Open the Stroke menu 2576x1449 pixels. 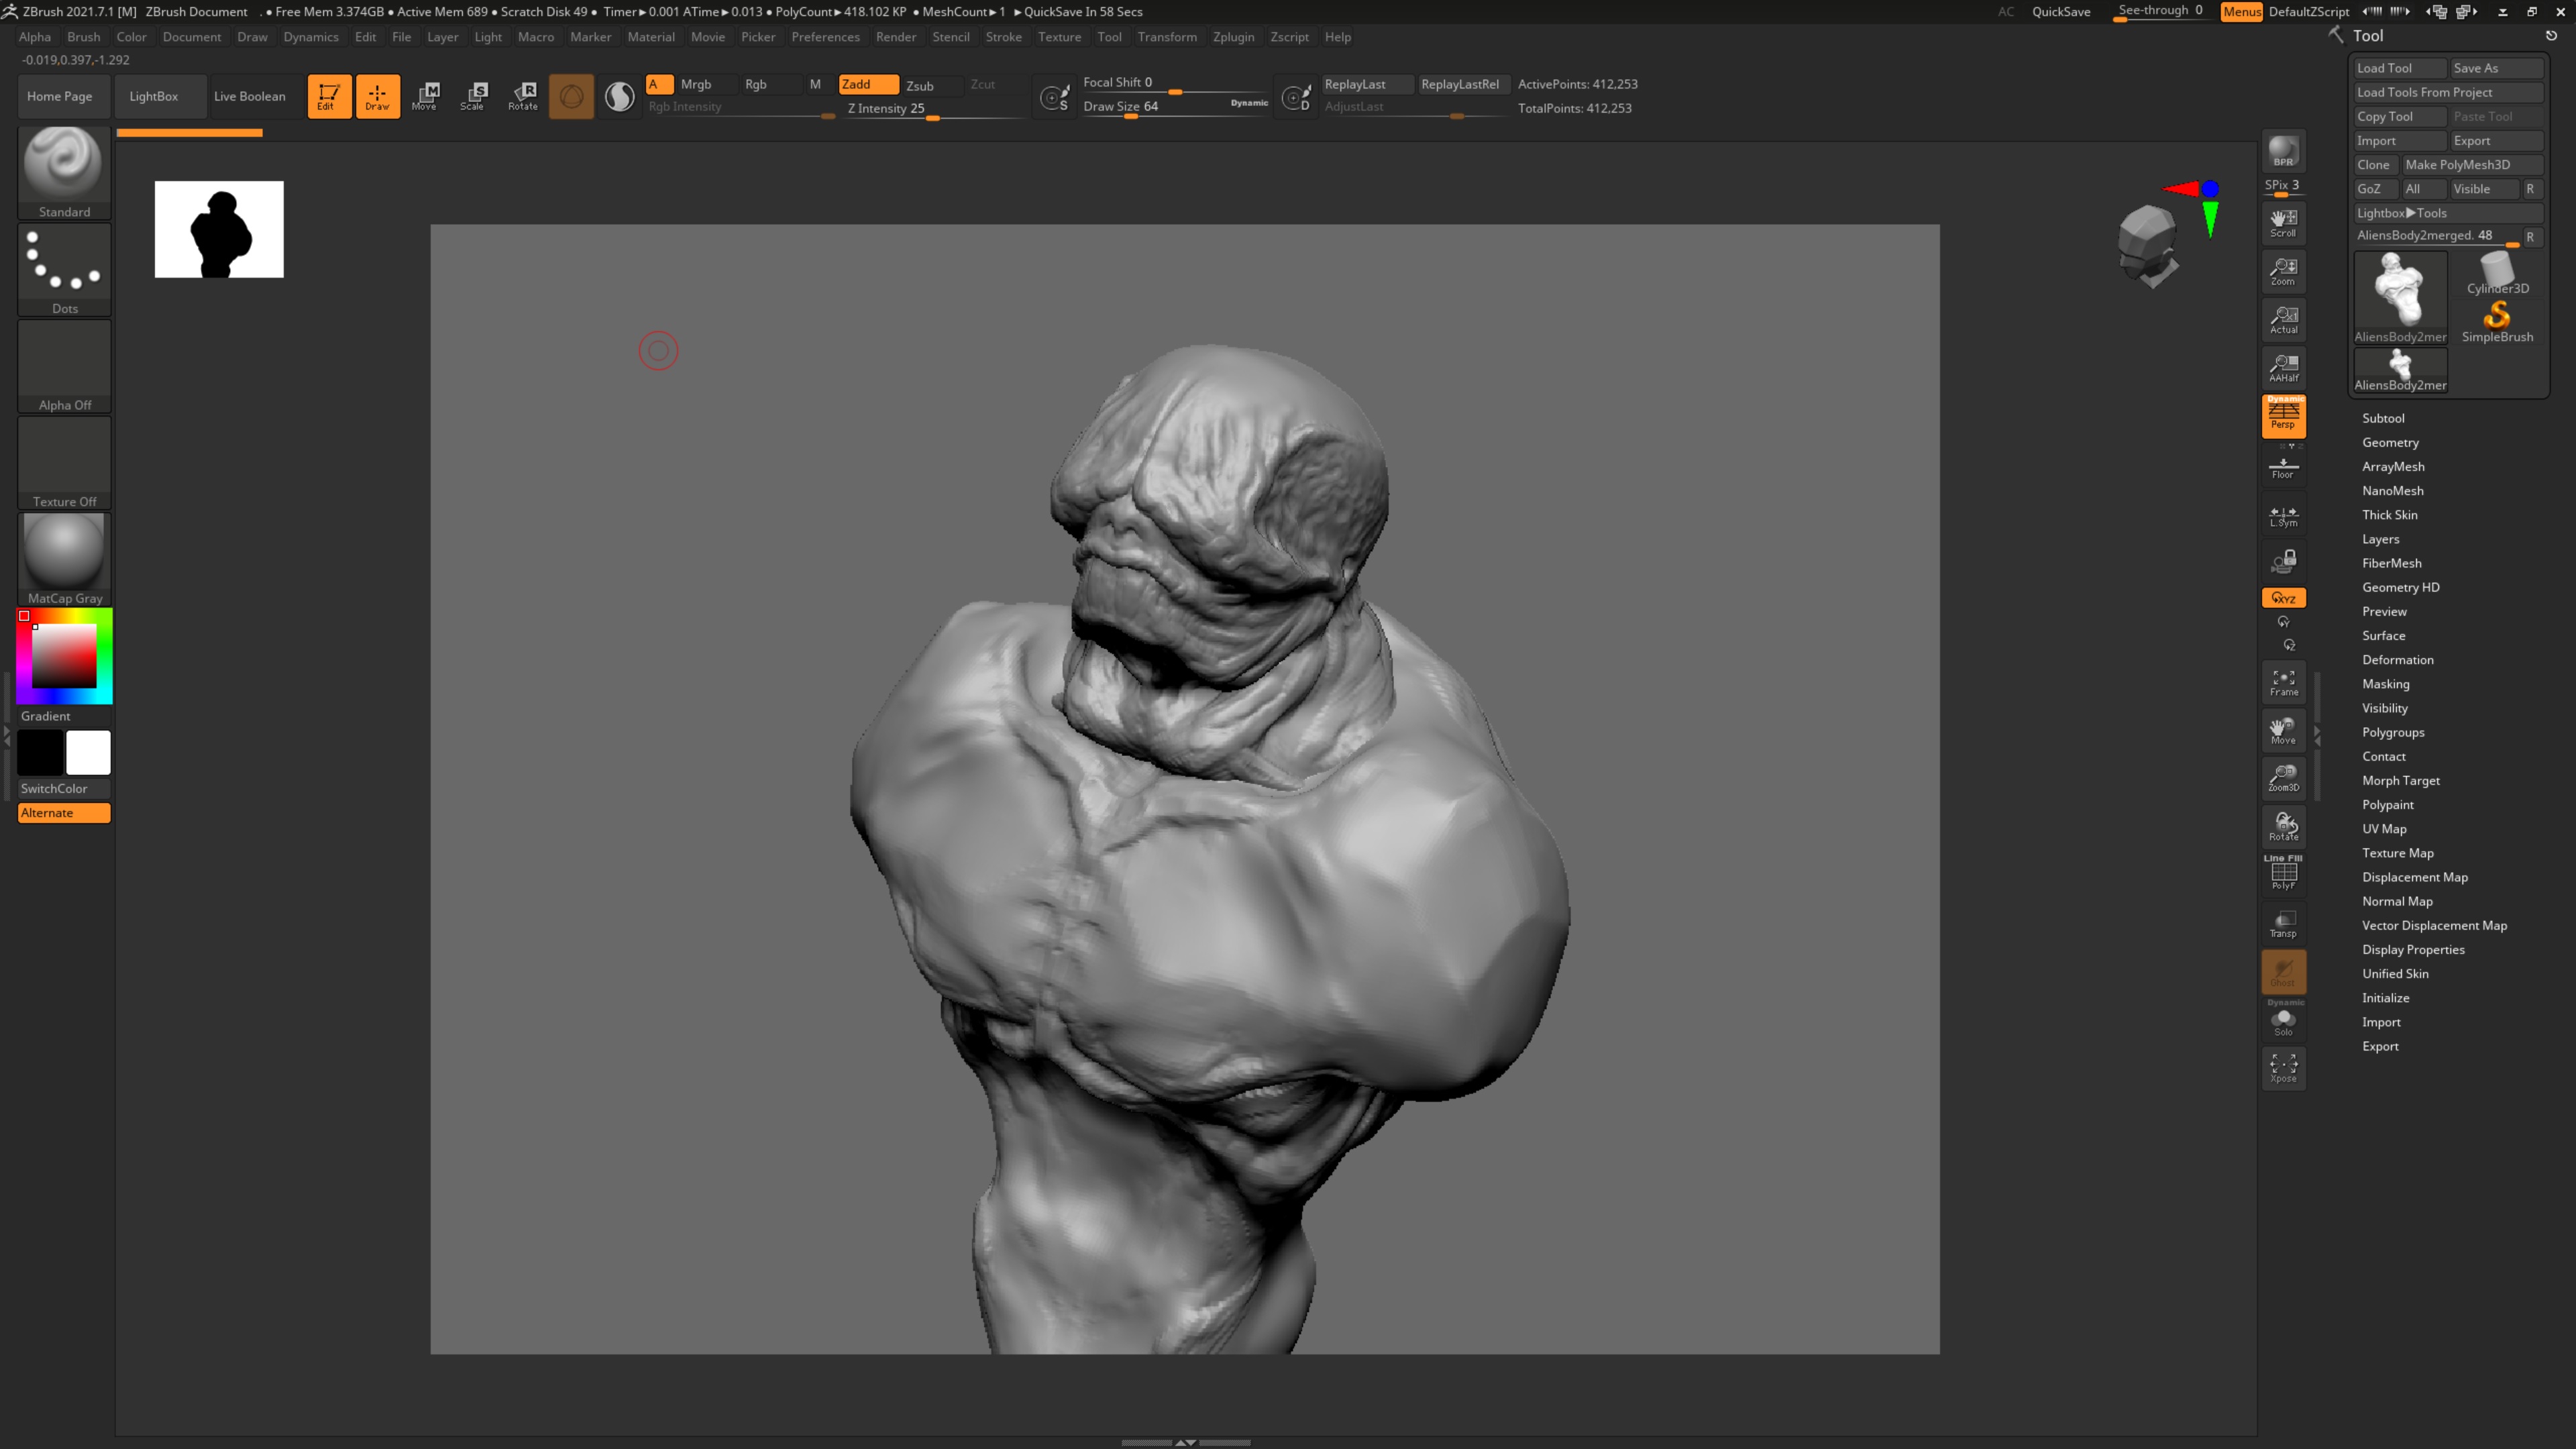click(x=1003, y=37)
